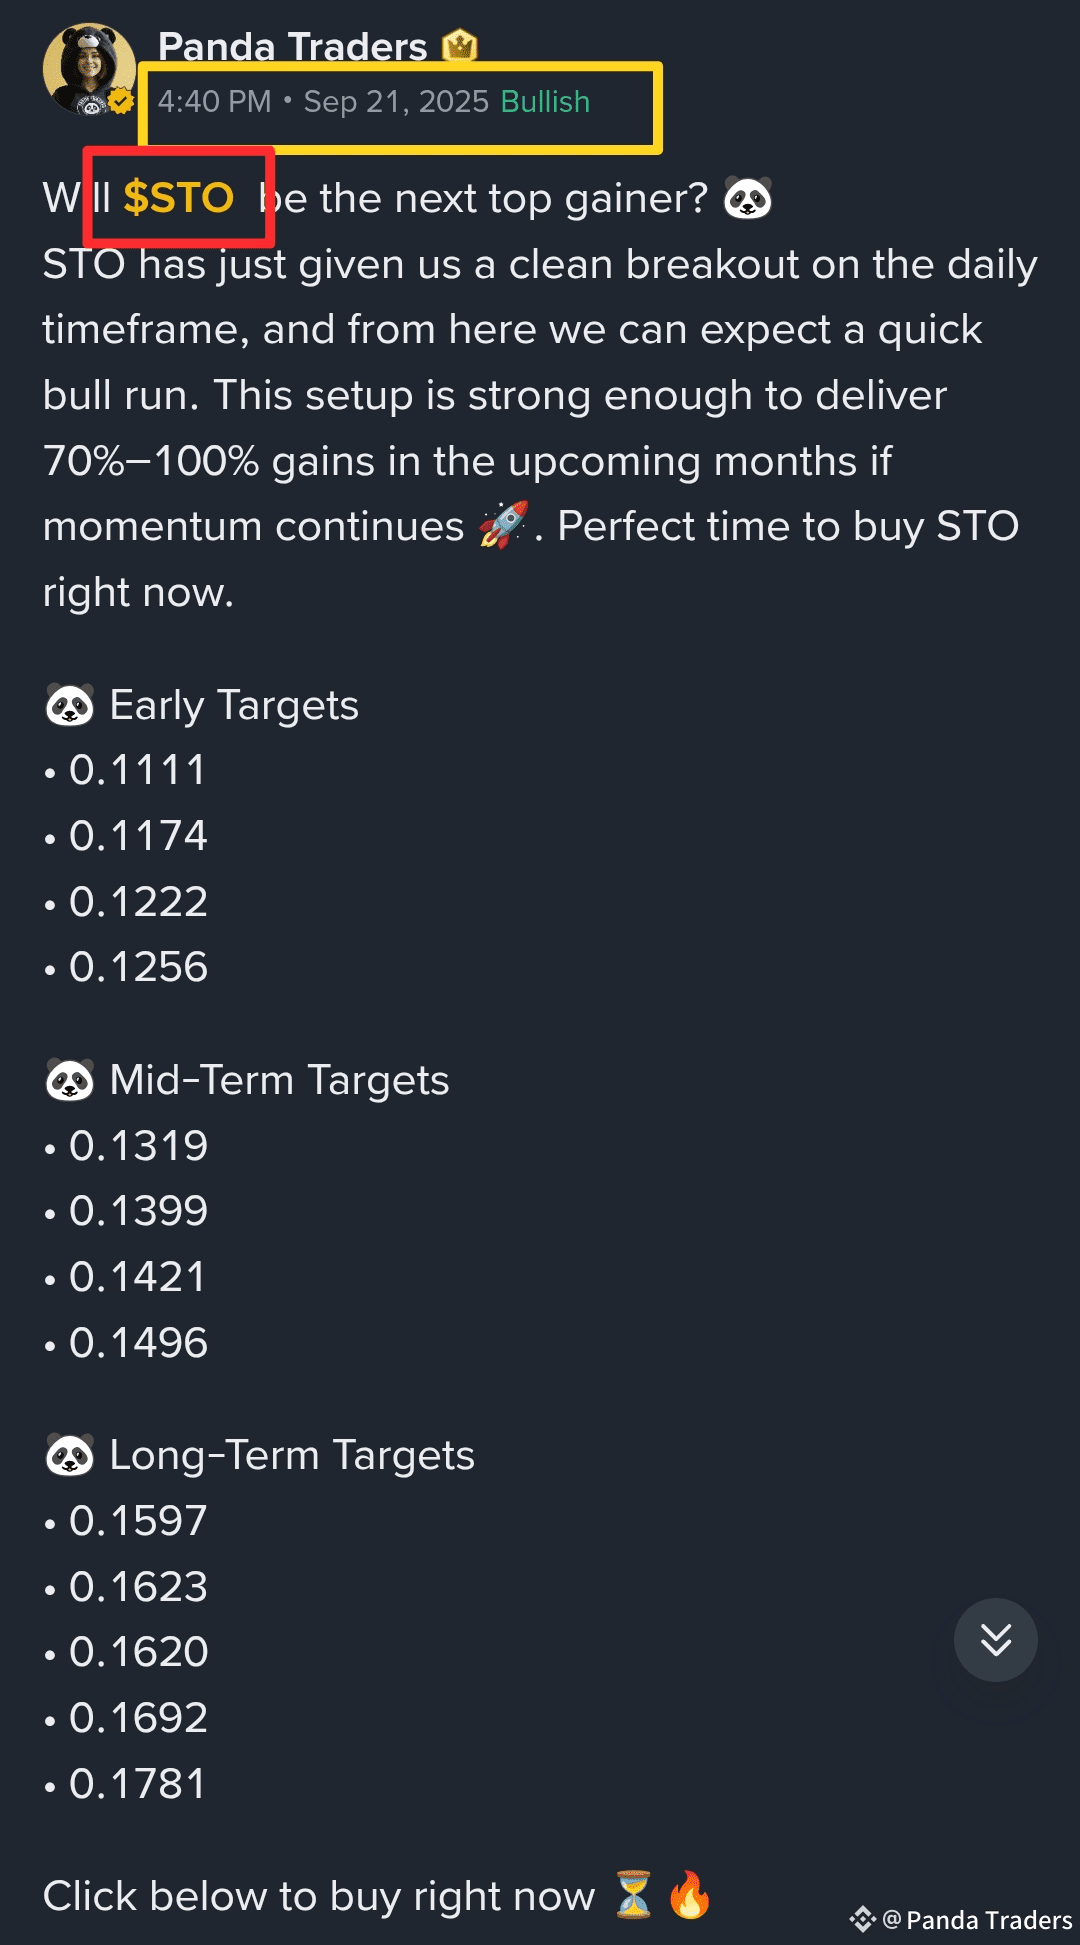The image size is (1080, 1945).
Task: Select the 0.1781 long-term target value
Action: (x=137, y=1784)
